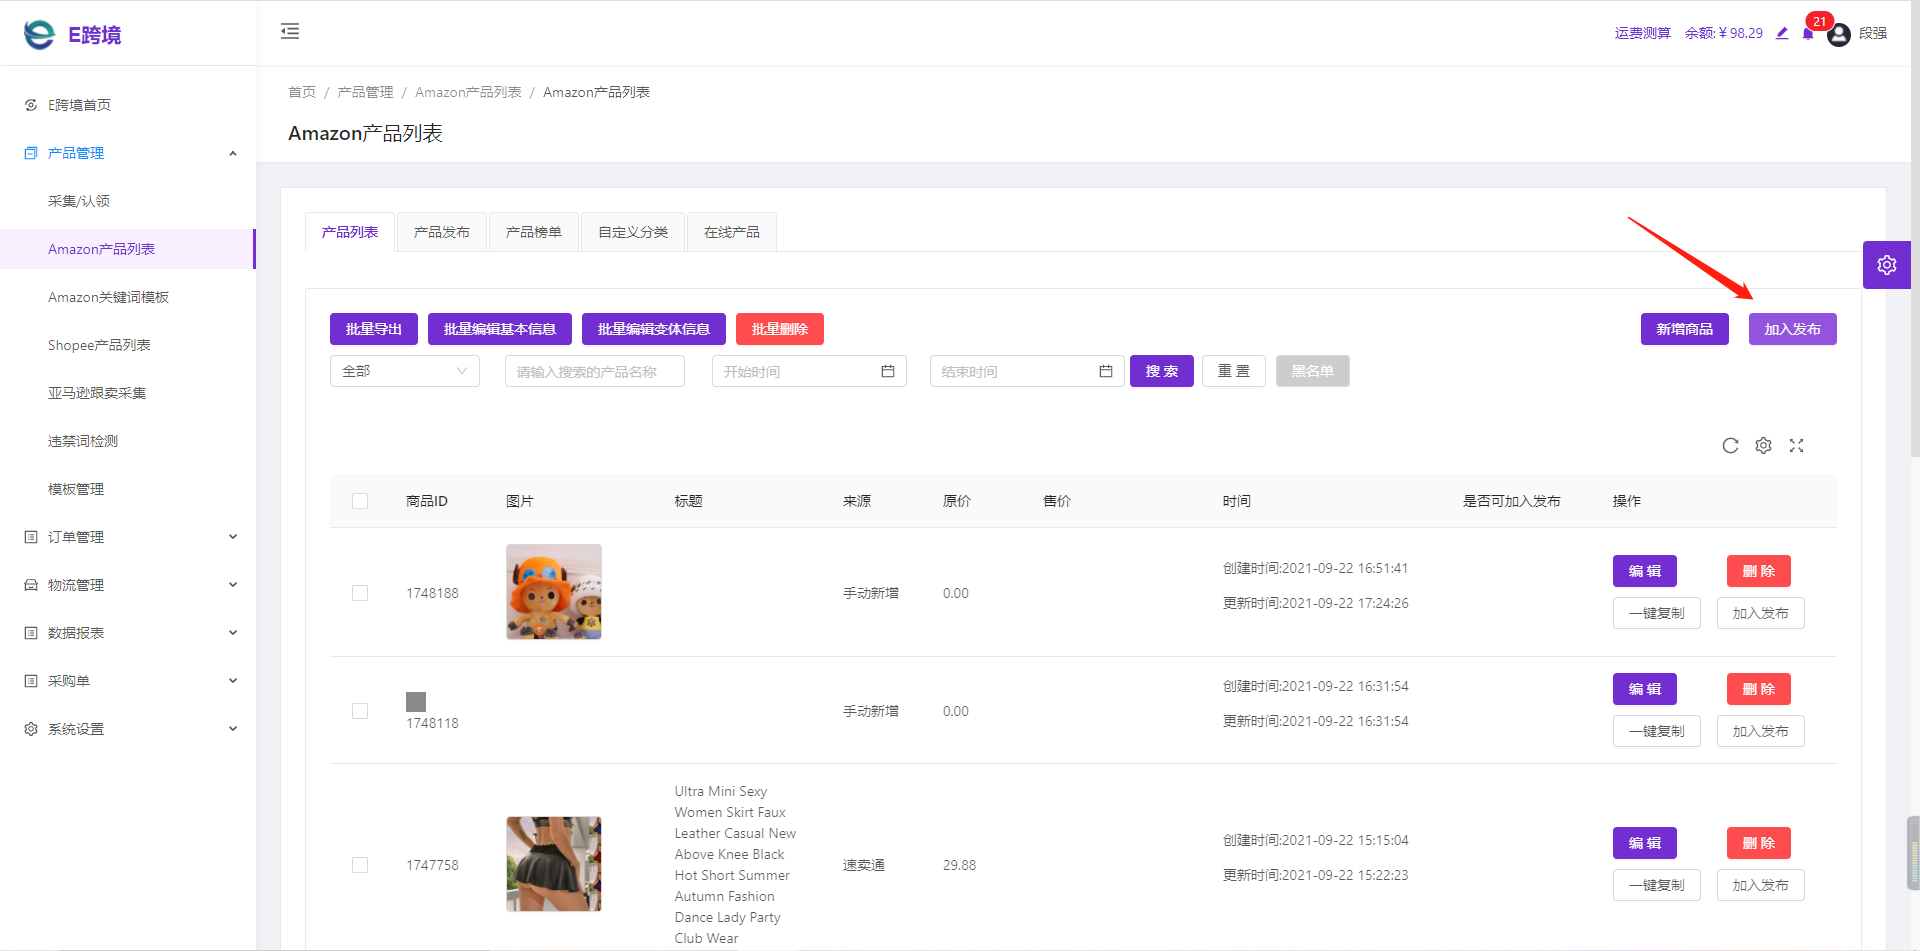The height and width of the screenshot is (951, 1920).
Task: Click calendar icon in 开始时间 field
Action: coord(888,371)
